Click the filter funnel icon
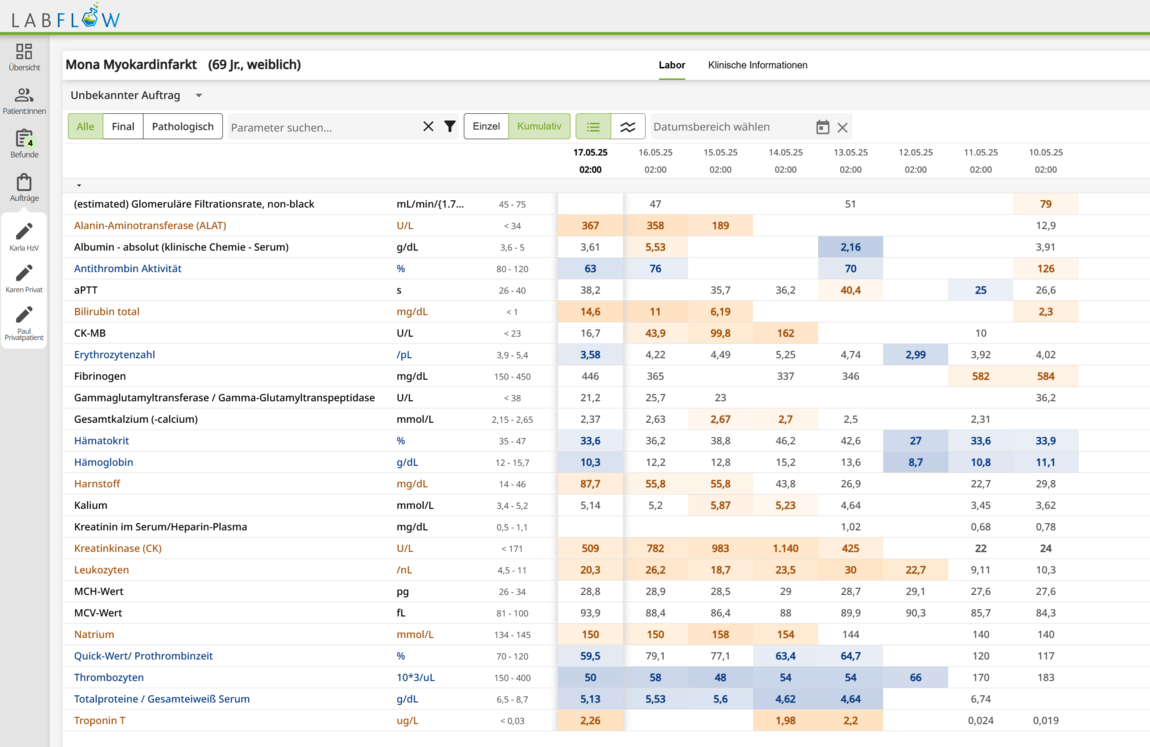 pyautogui.click(x=450, y=127)
